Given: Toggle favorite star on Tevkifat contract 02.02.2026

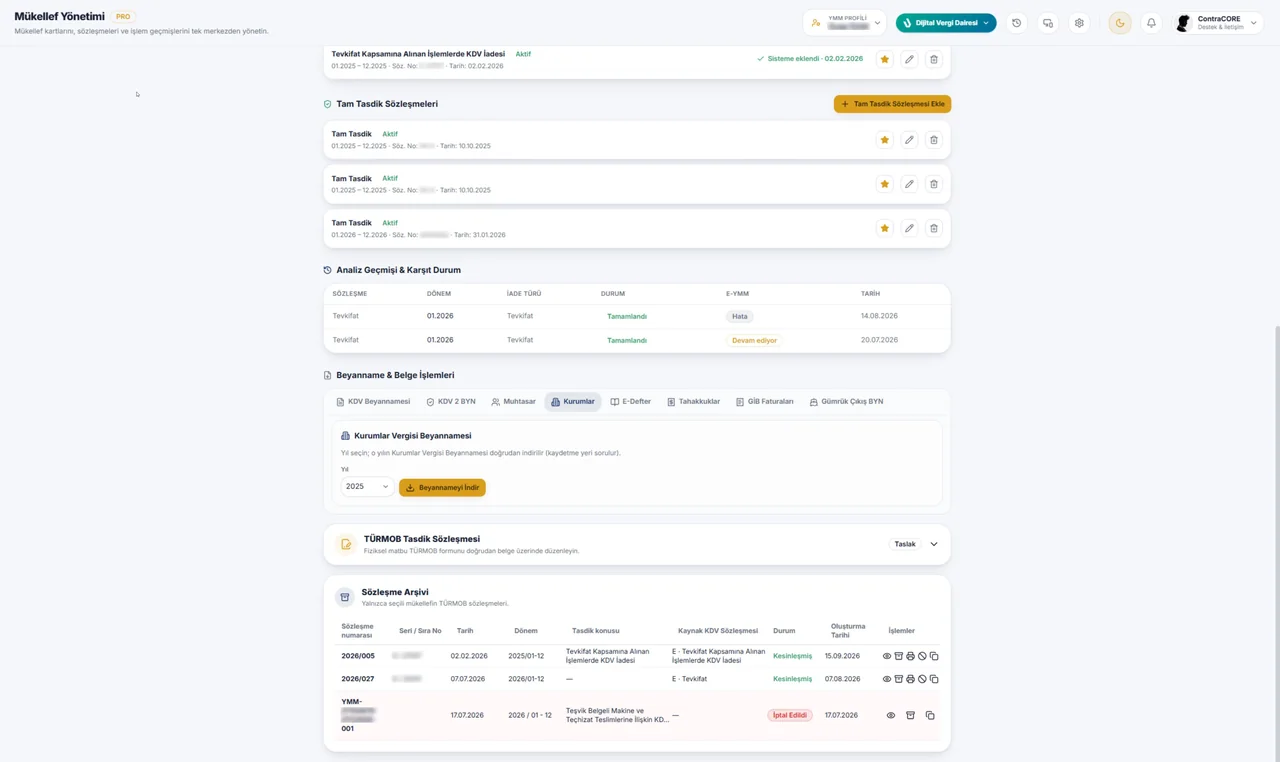Looking at the screenshot, I should [x=884, y=59].
